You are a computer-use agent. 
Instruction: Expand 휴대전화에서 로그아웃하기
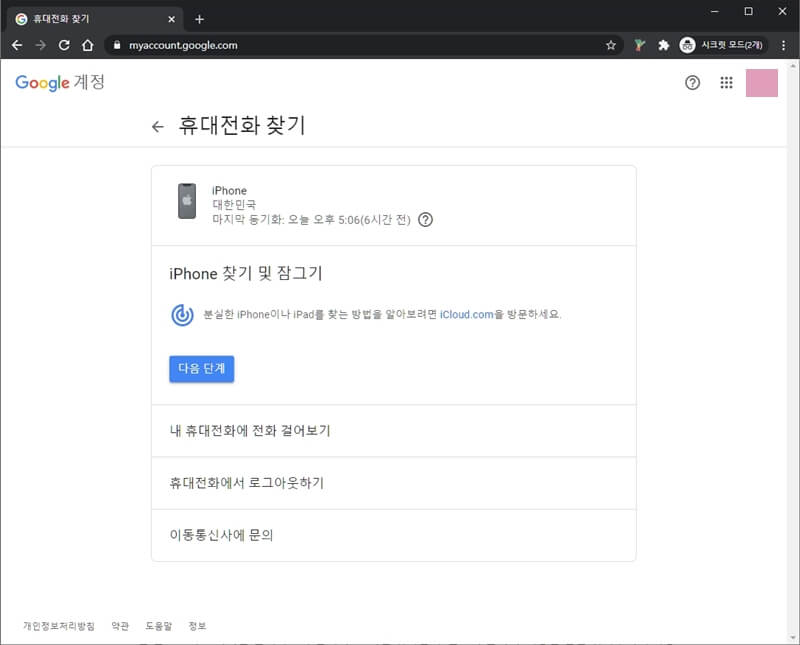tap(394, 483)
